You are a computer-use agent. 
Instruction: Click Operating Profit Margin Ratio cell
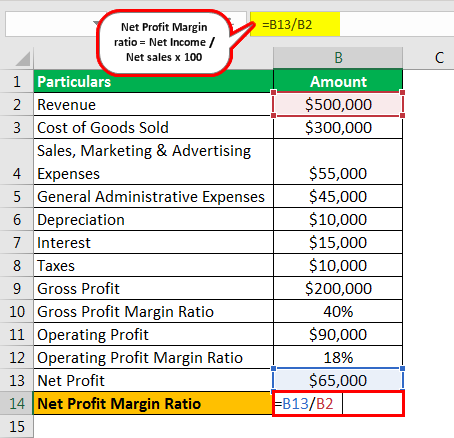click(153, 357)
